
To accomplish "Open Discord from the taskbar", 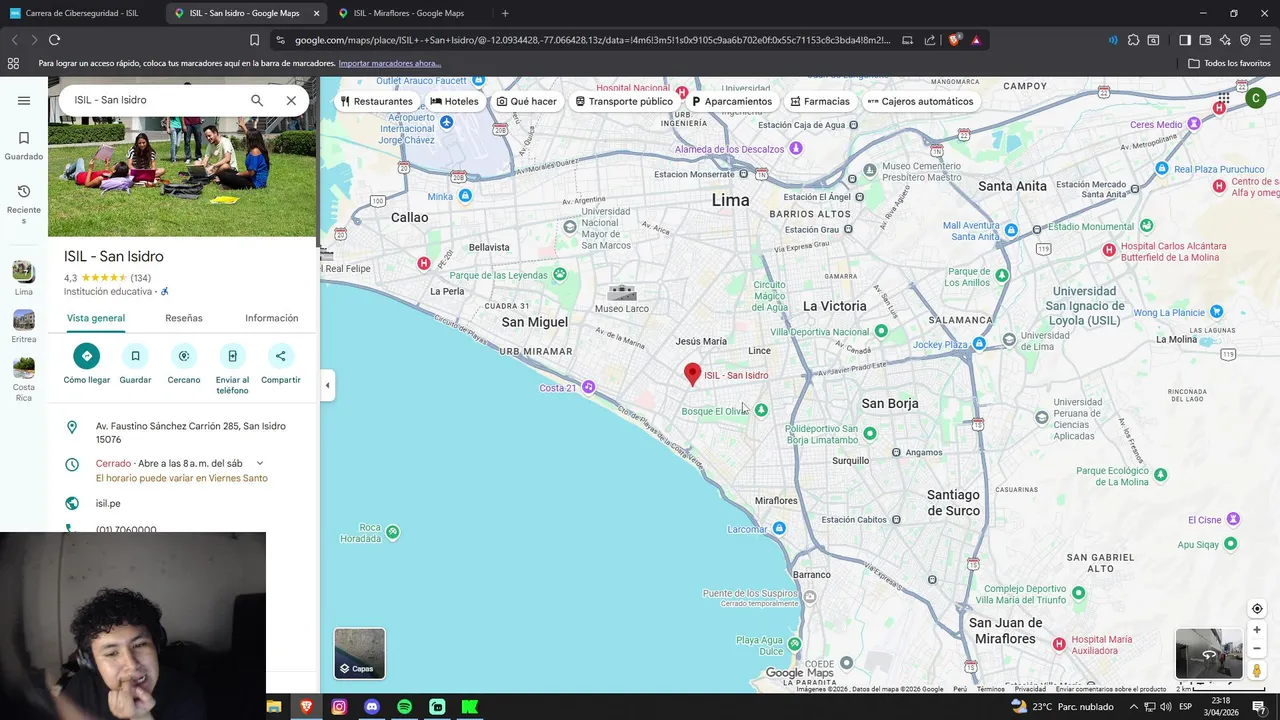I will point(372,707).
